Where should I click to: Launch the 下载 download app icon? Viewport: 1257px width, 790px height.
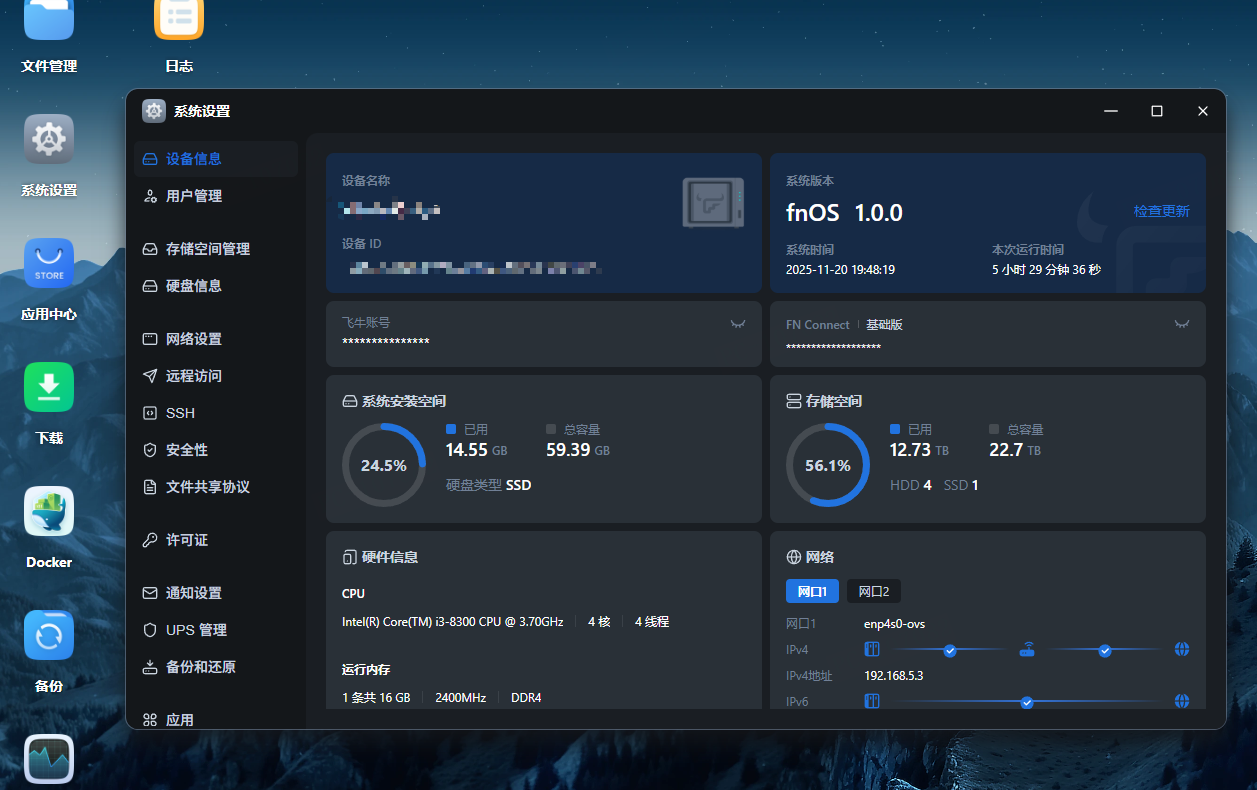click(x=49, y=388)
